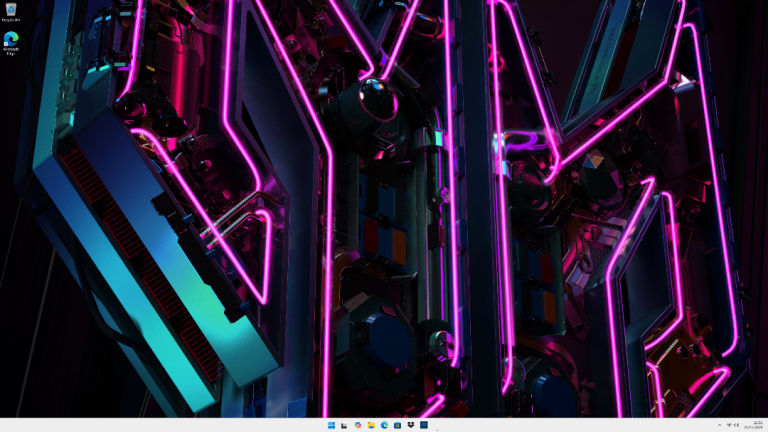Open the Dropbox app on the taskbar
Image resolution: width=768 pixels, height=432 pixels.
pos(411,425)
